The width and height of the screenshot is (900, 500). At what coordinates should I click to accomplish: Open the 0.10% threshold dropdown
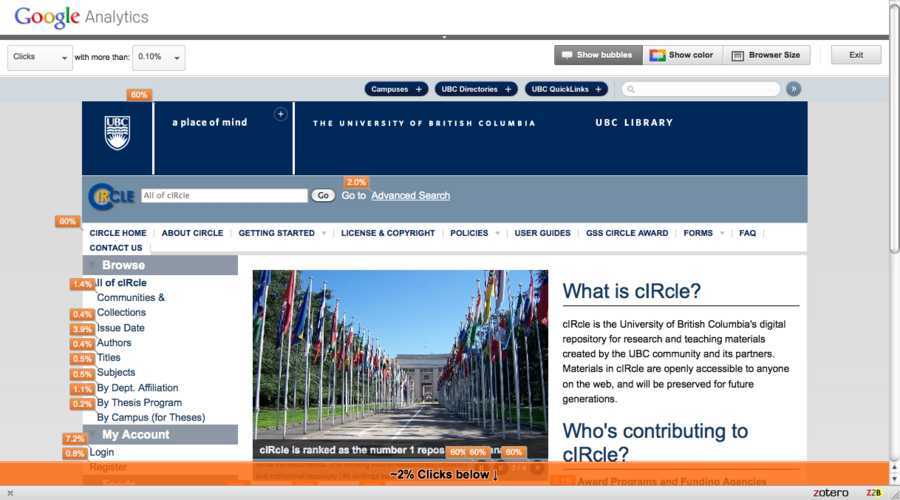pos(159,57)
